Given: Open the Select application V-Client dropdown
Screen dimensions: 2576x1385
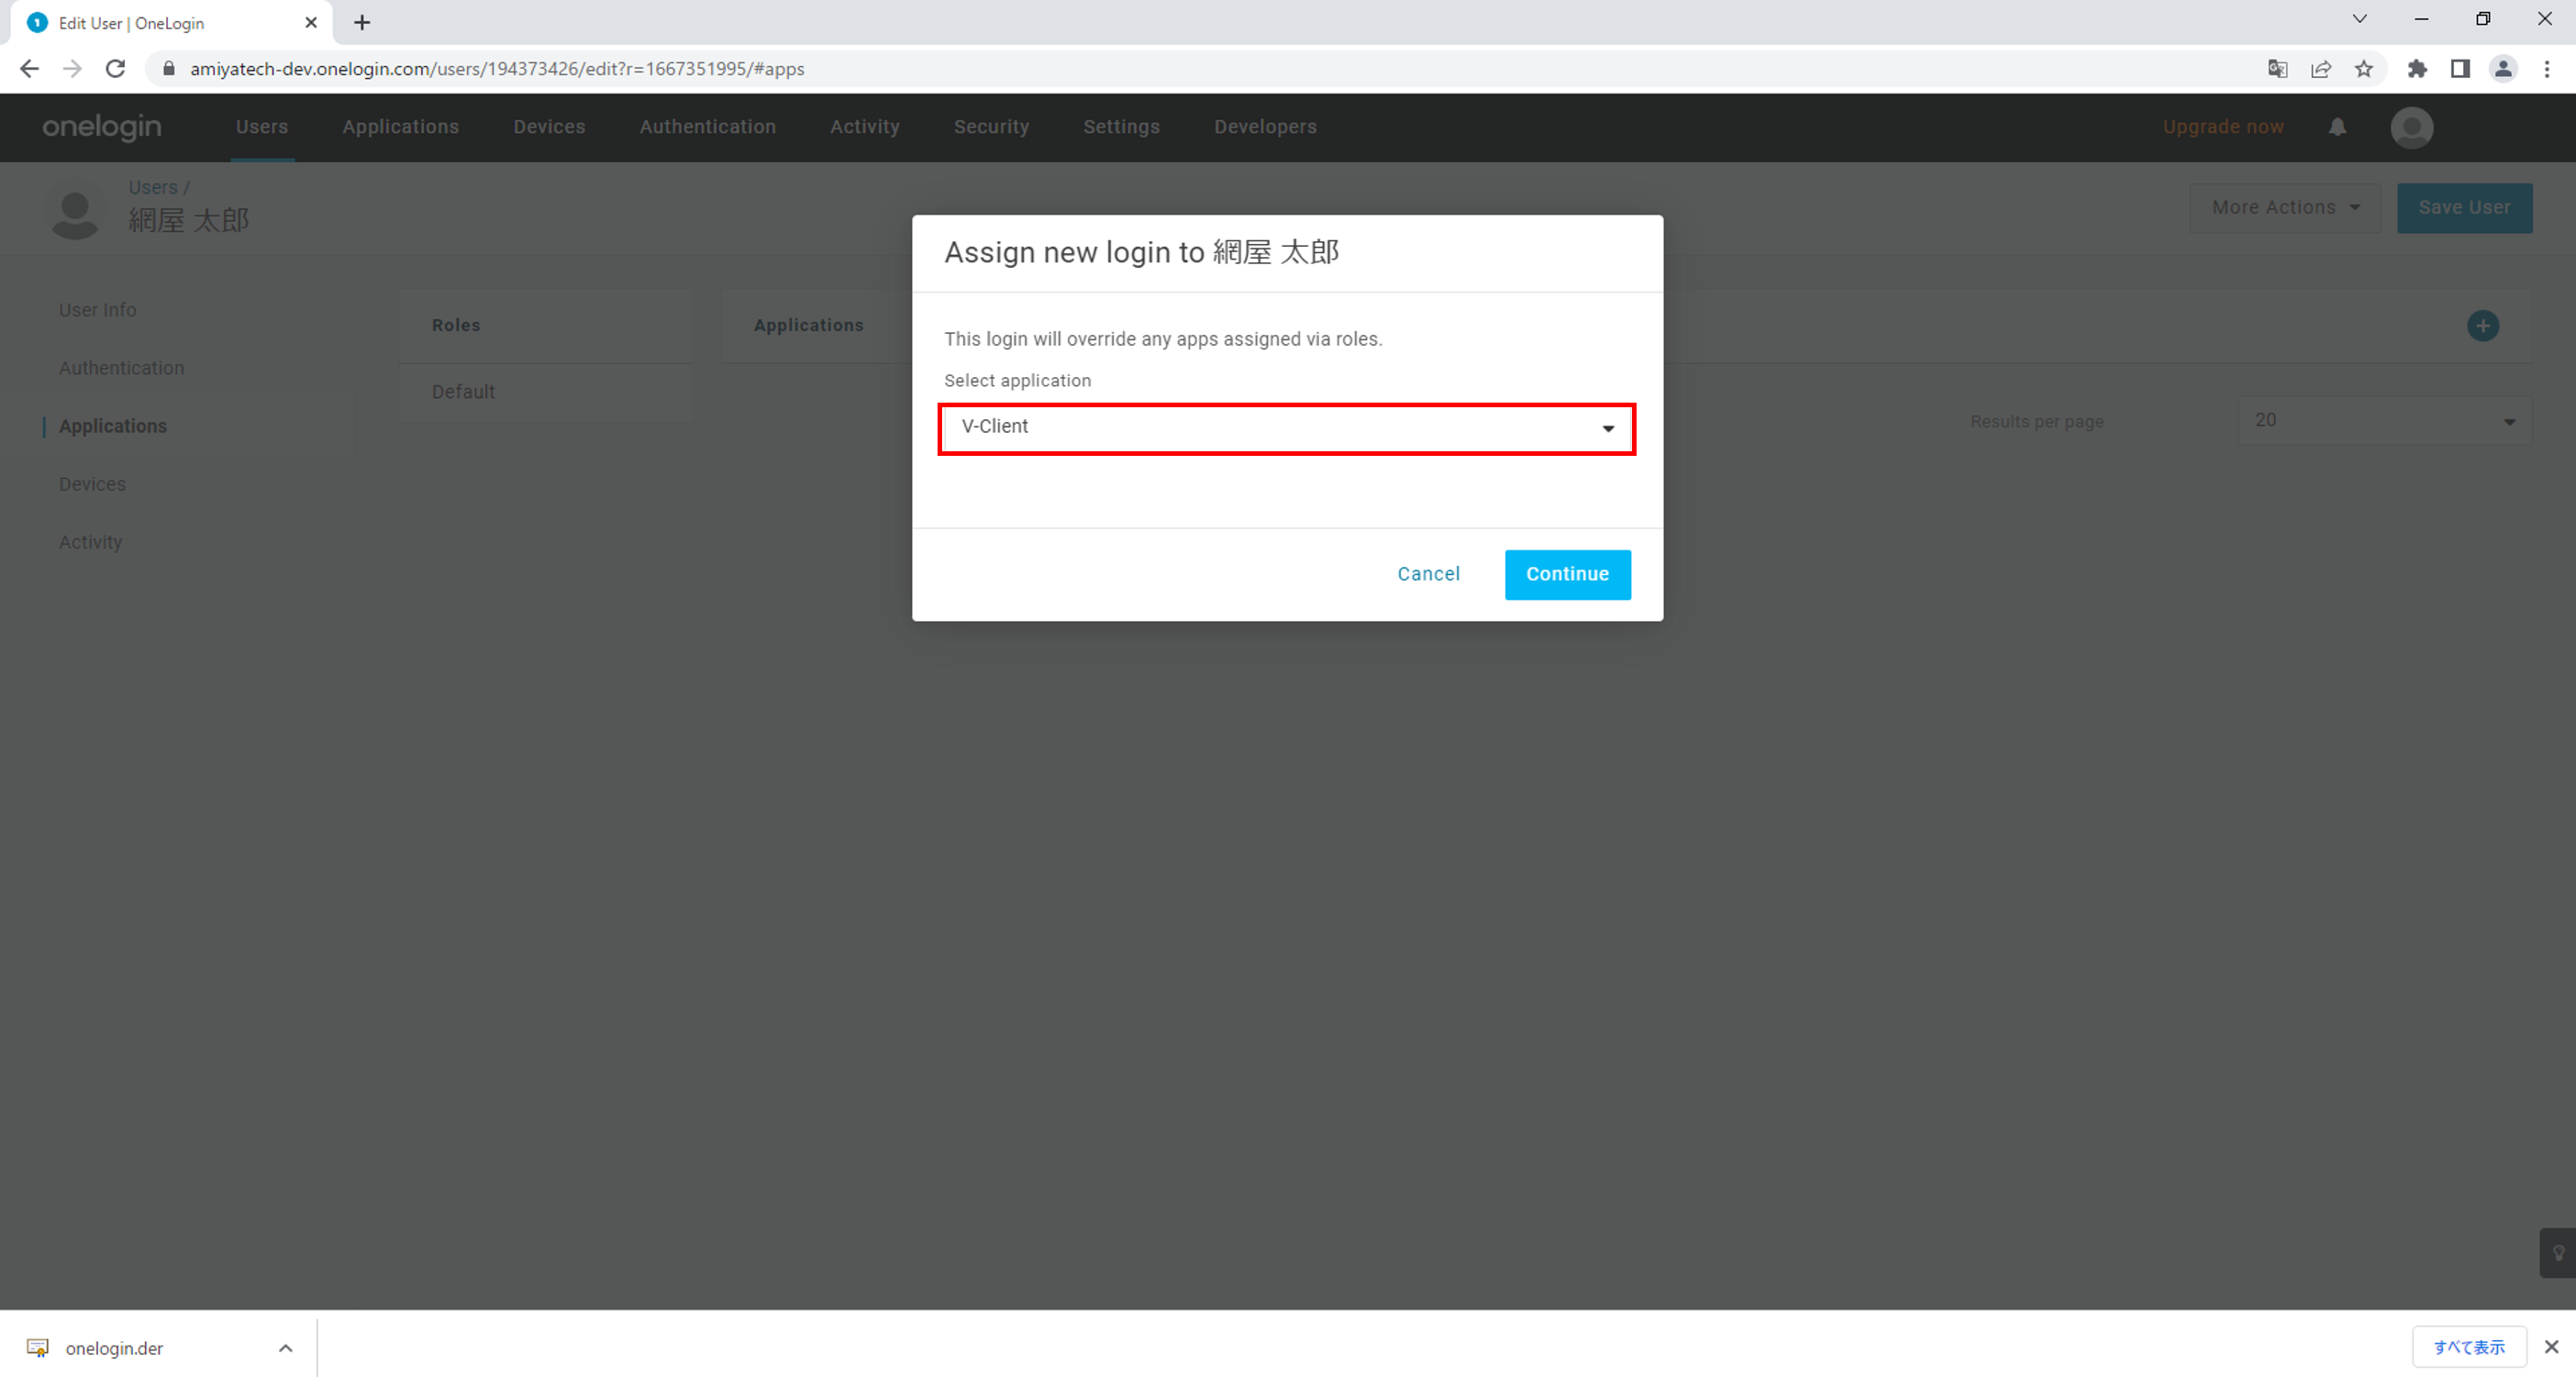Looking at the screenshot, I should [x=1287, y=428].
